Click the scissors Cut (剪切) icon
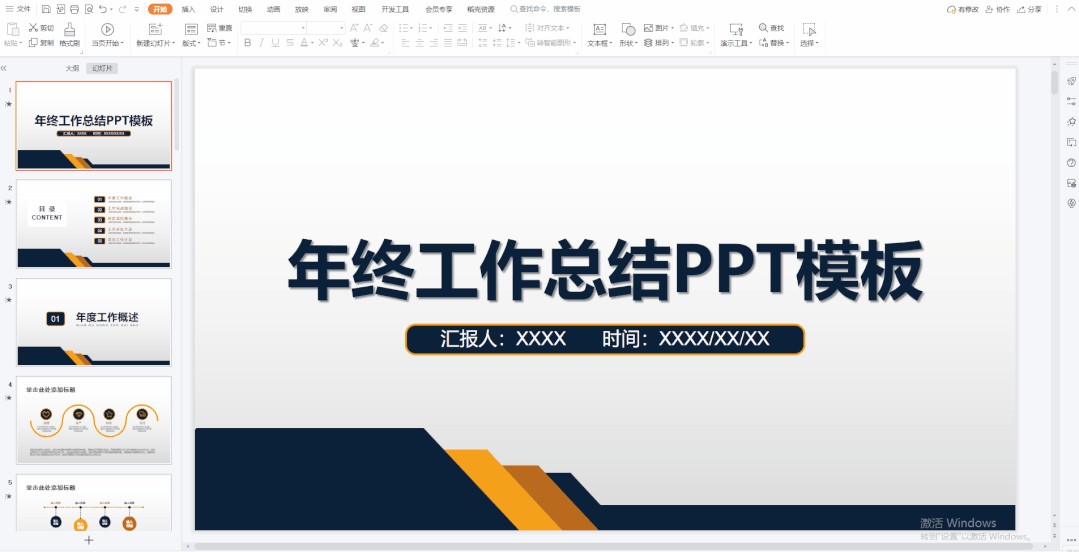Viewport: 1079px width, 552px height. coord(34,28)
